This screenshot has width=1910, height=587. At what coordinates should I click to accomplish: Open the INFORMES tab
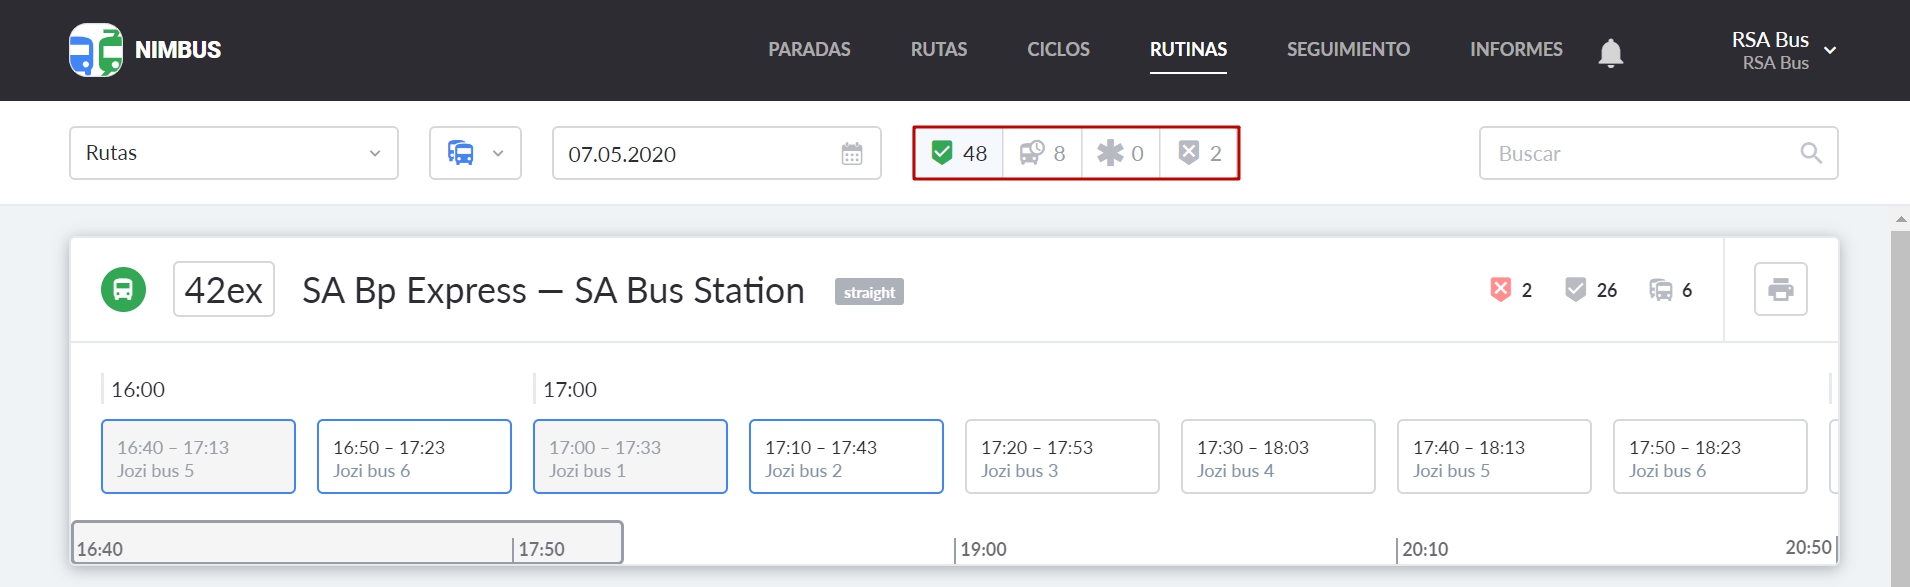[x=1516, y=49]
